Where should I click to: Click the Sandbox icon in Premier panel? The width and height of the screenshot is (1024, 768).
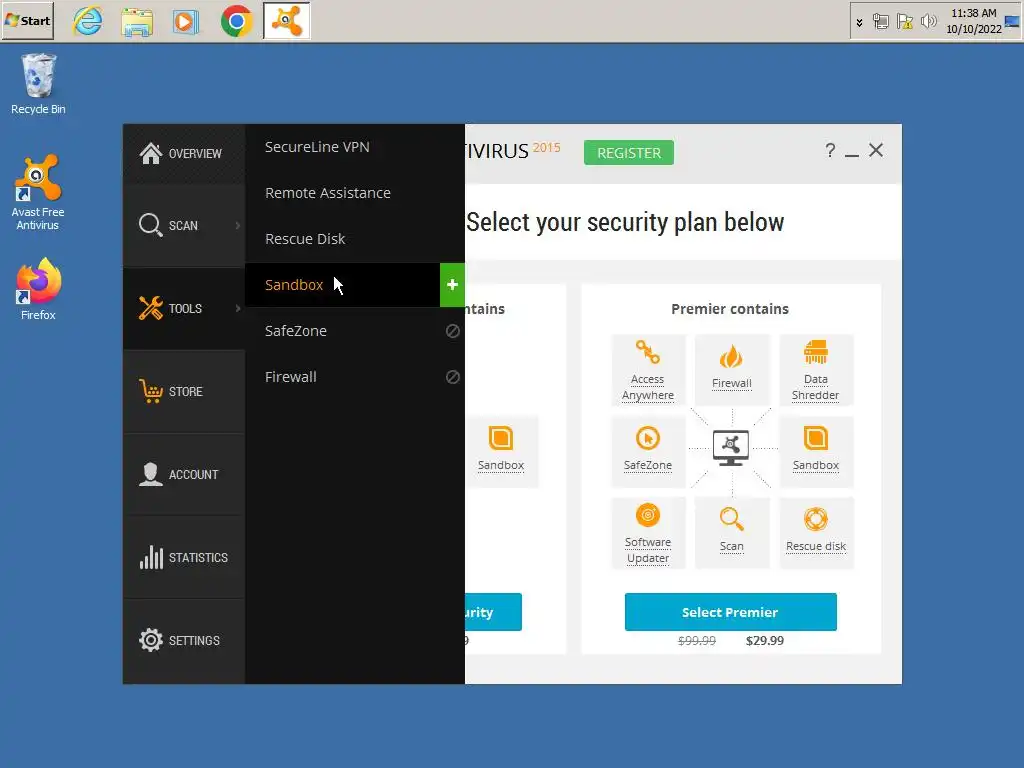coord(816,438)
